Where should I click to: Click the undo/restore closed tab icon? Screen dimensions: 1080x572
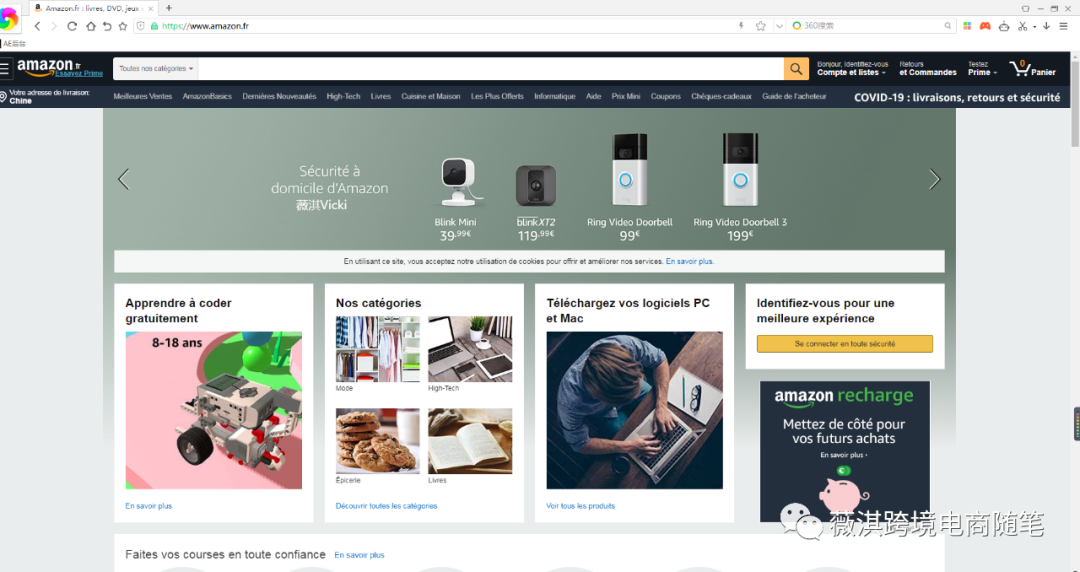pos(107,26)
